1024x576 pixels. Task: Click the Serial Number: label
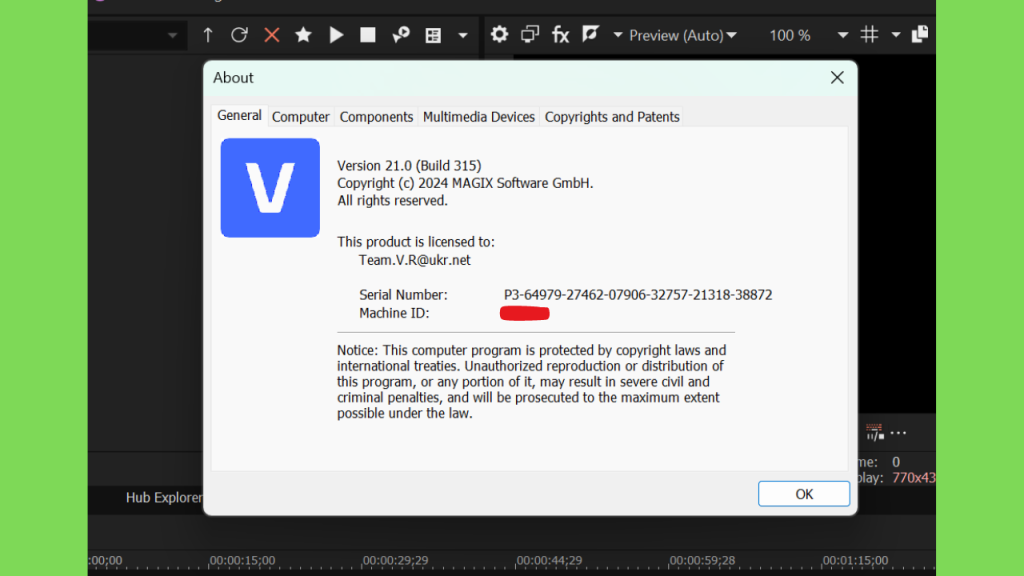[403, 295]
